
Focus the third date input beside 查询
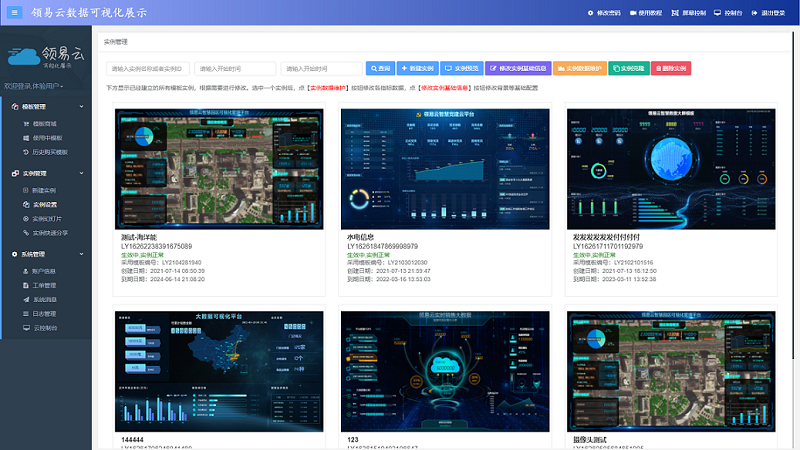321,68
